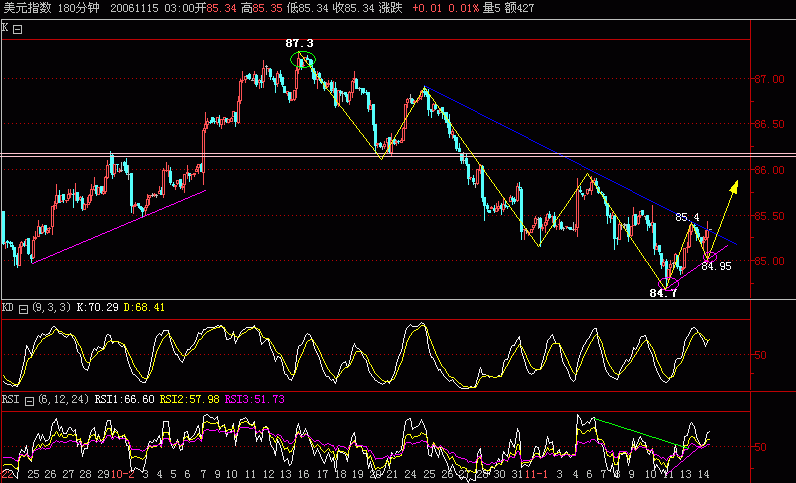Click the KD label in the indicator header

tap(8, 308)
